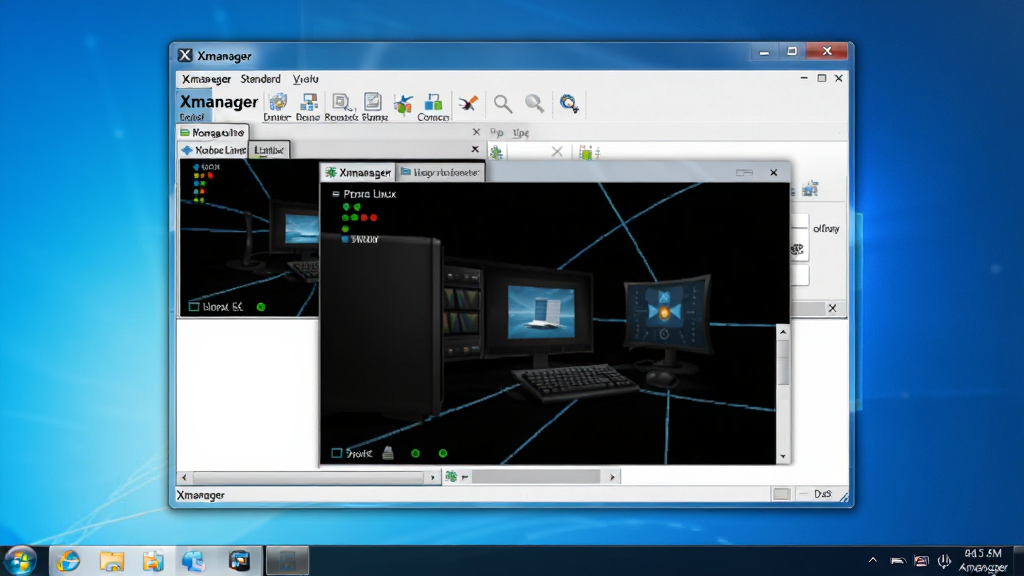
Task: Click the X on the right pane grey bar
Action: tap(832, 308)
